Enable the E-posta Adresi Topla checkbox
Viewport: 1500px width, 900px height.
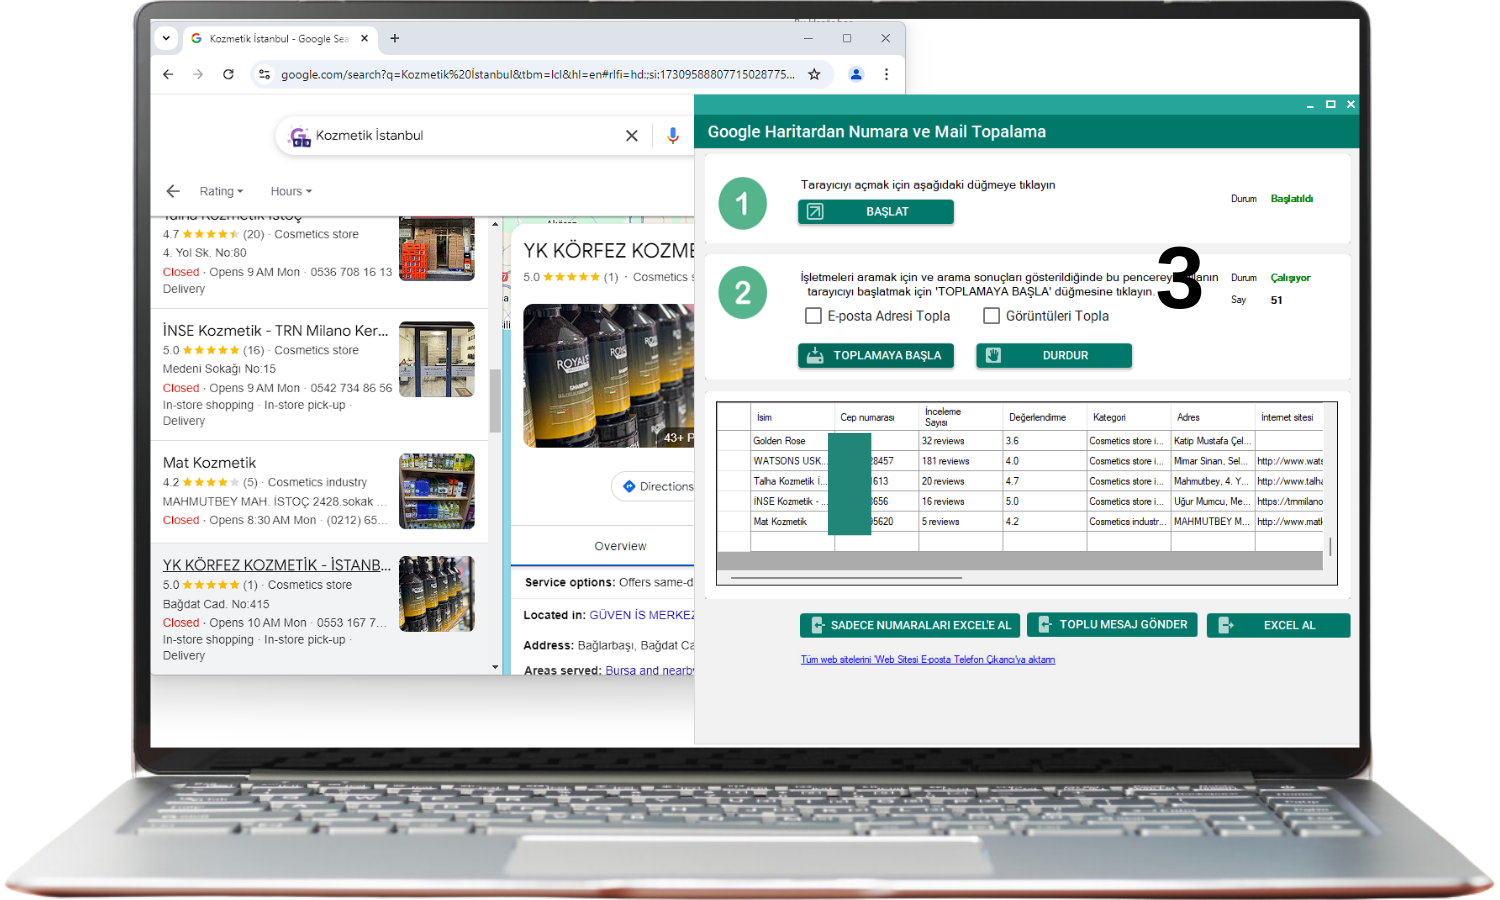click(x=814, y=316)
